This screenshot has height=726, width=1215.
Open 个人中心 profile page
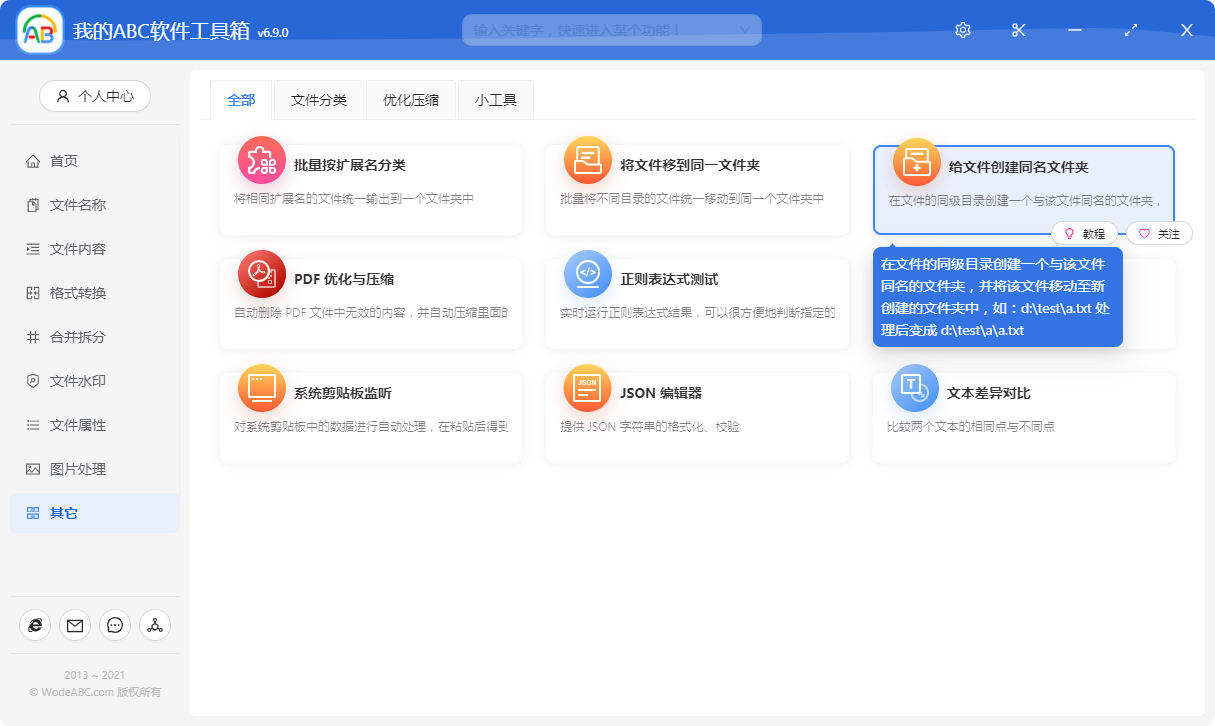point(94,96)
